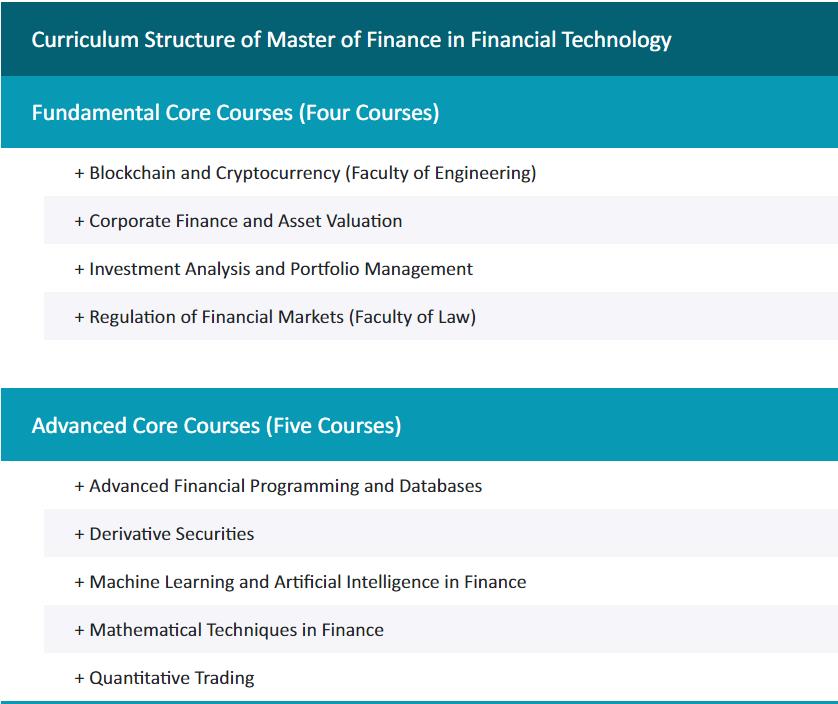Viewport: 838px width, 704px height.
Task: Click plus icon beside Regulation of Financial Markets
Action: click(x=80, y=317)
